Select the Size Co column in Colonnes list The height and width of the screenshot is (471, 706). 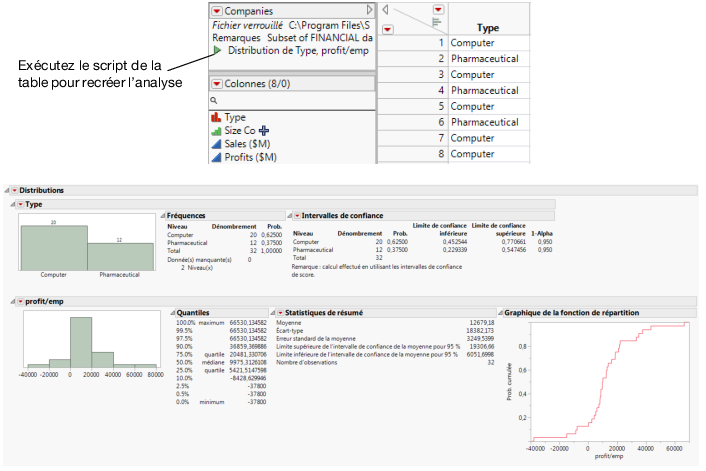tap(240, 131)
